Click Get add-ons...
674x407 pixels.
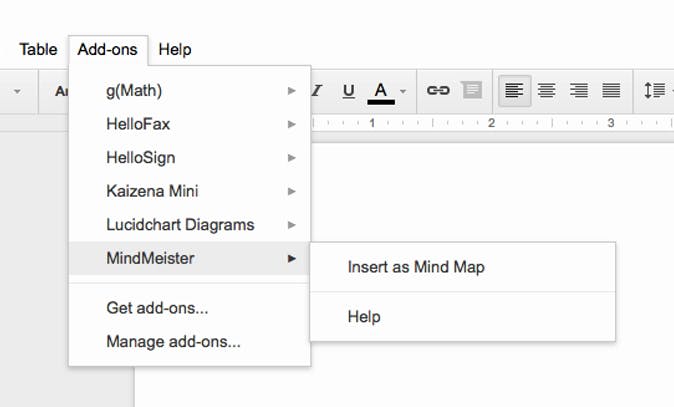tap(157, 308)
